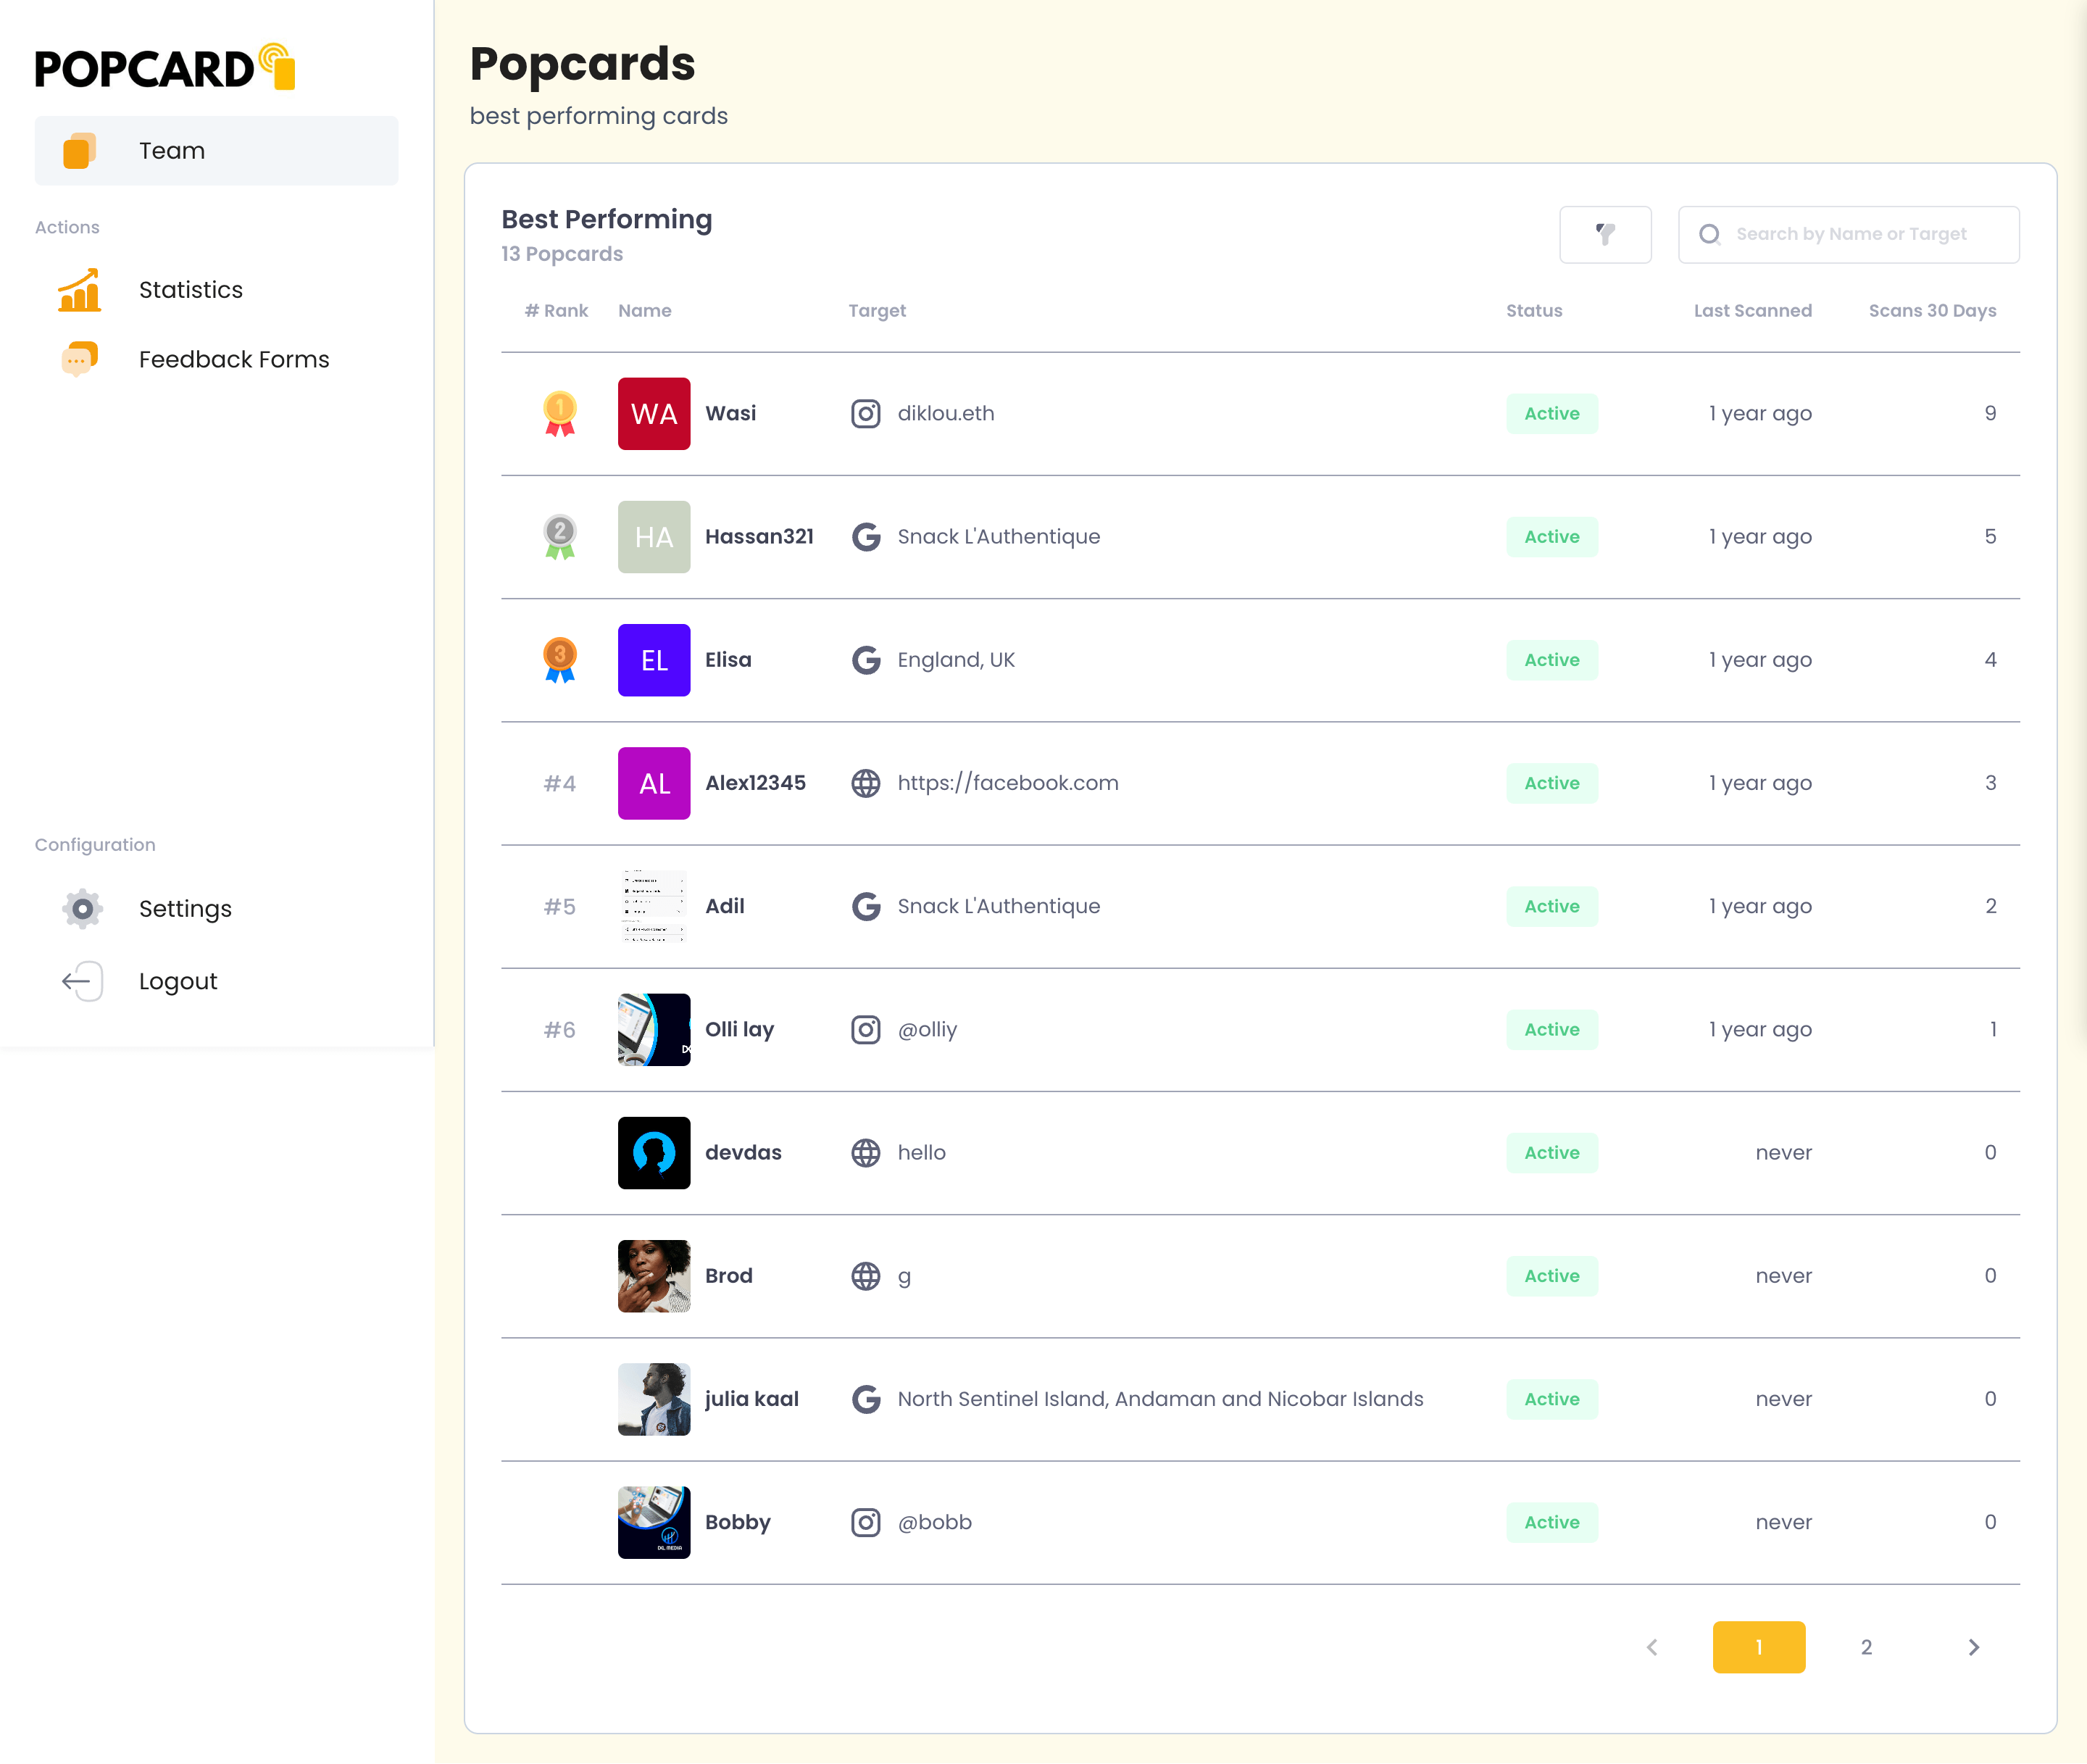Click North Sentinel Island target text
This screenshot has height=1764, width=2087.
tap(1160, 1399)
